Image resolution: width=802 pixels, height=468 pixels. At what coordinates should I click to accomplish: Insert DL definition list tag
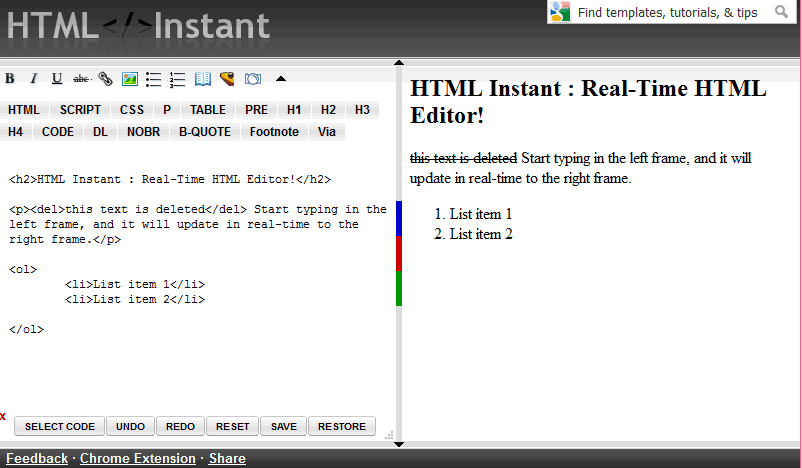coord(100,132)
